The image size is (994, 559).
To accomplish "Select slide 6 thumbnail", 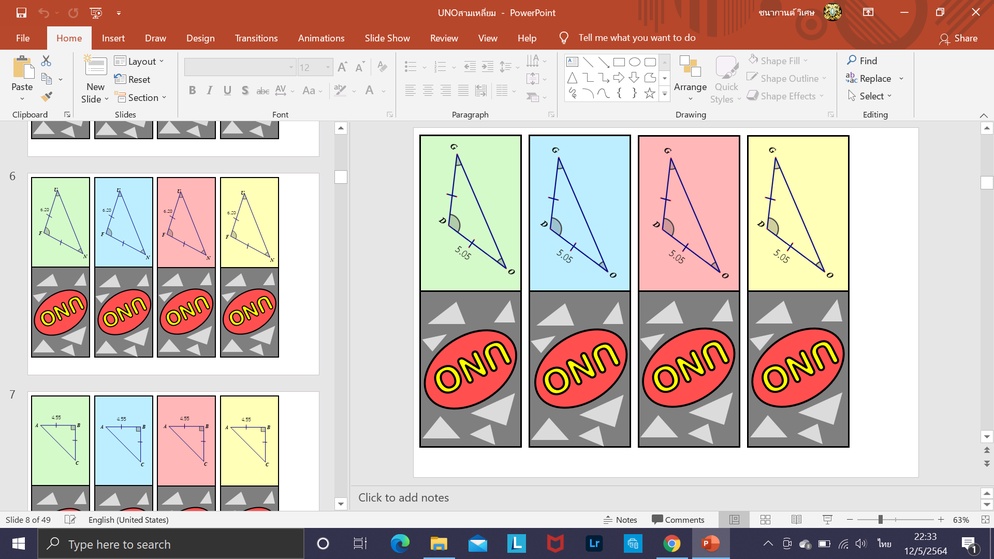I will pyautogui.click(x=172, y=273).
